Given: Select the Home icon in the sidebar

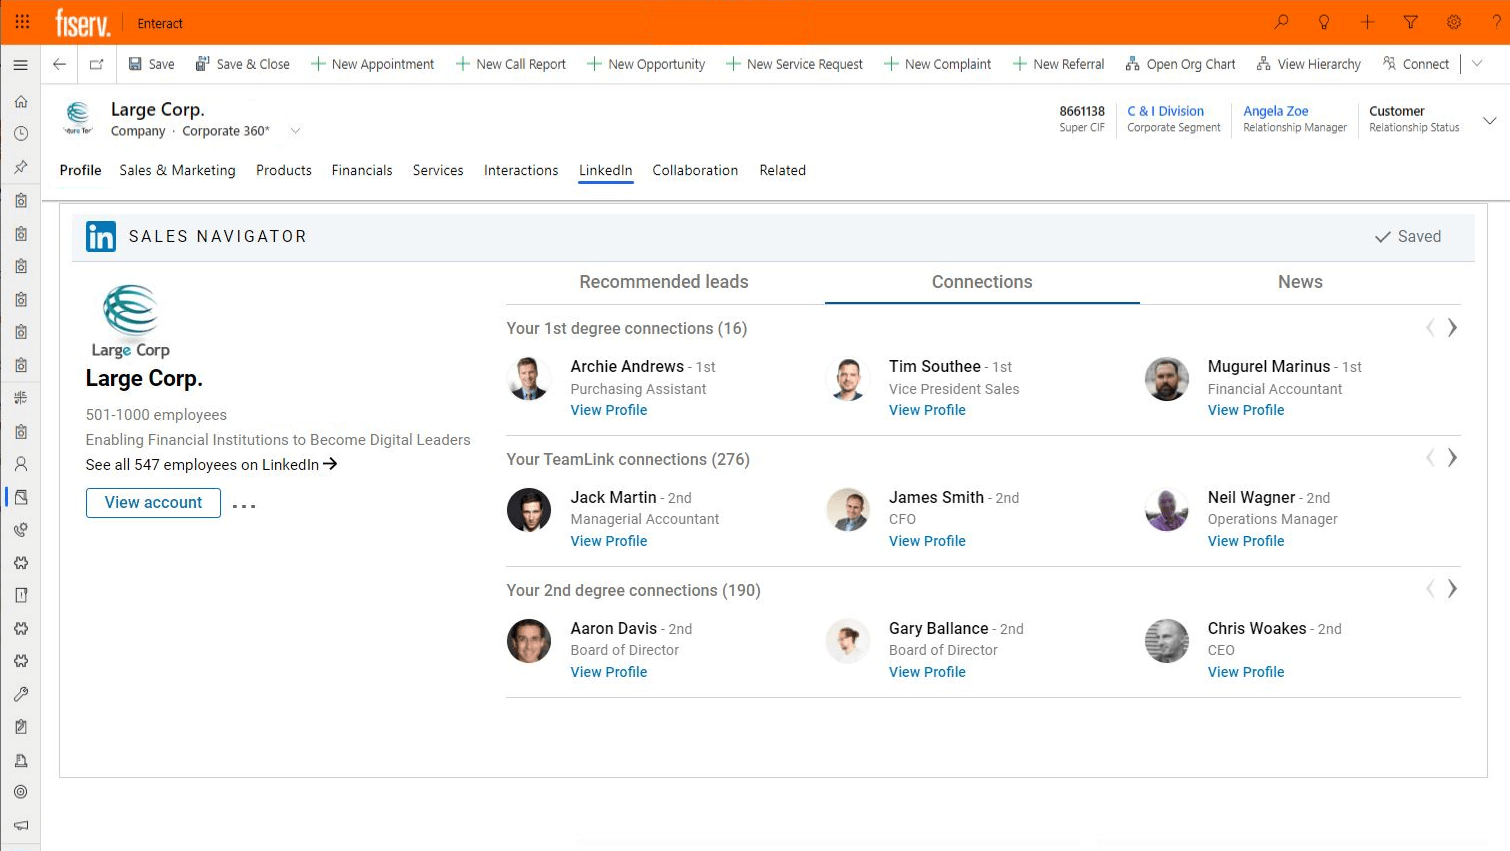Looking at the screenshot, I should [x=20, y=101].
